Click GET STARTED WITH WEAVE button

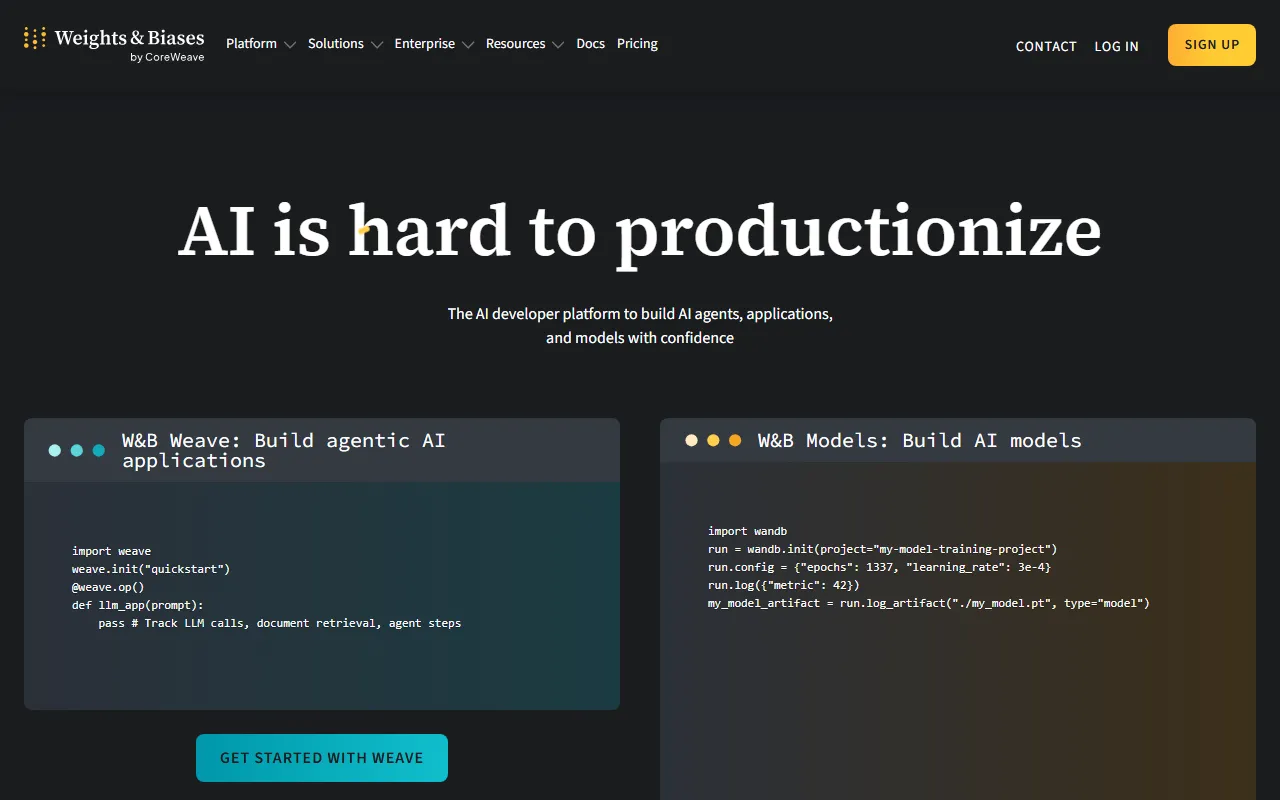(321, 758)
